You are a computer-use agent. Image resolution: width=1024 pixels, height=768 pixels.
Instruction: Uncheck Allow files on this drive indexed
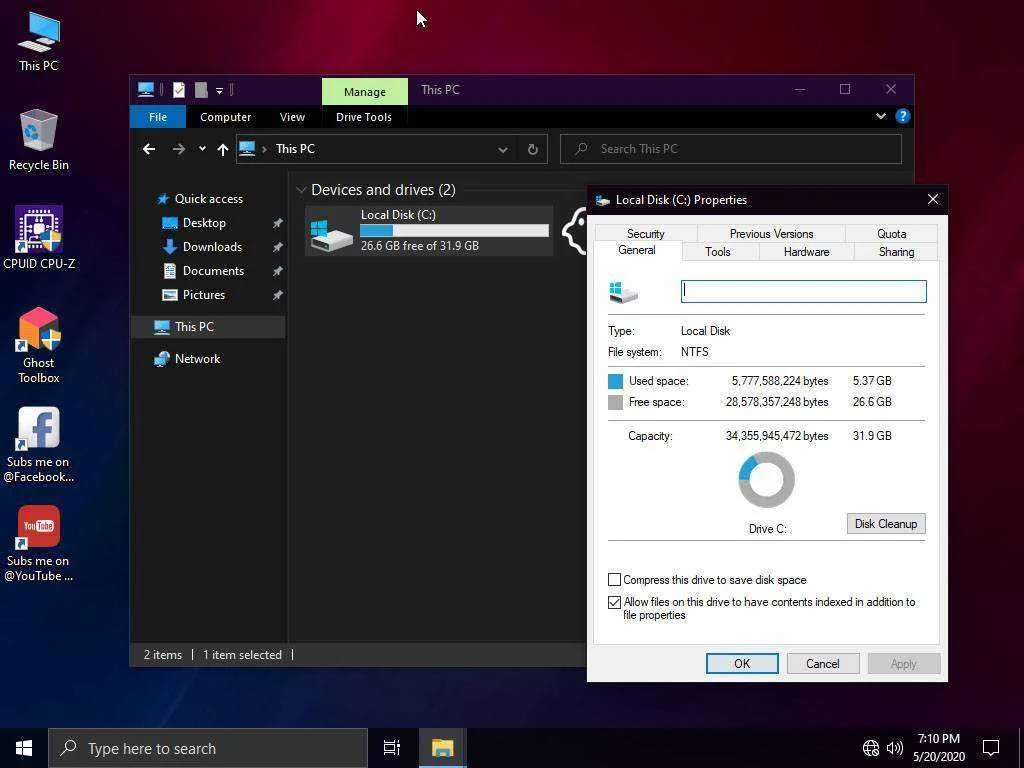pos(615,602)
